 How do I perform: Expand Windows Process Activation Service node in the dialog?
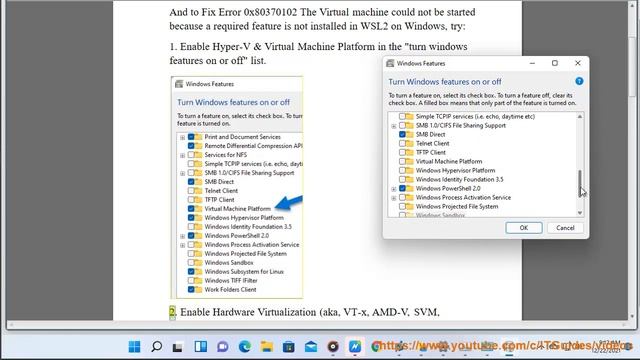[x=393, y=198]
